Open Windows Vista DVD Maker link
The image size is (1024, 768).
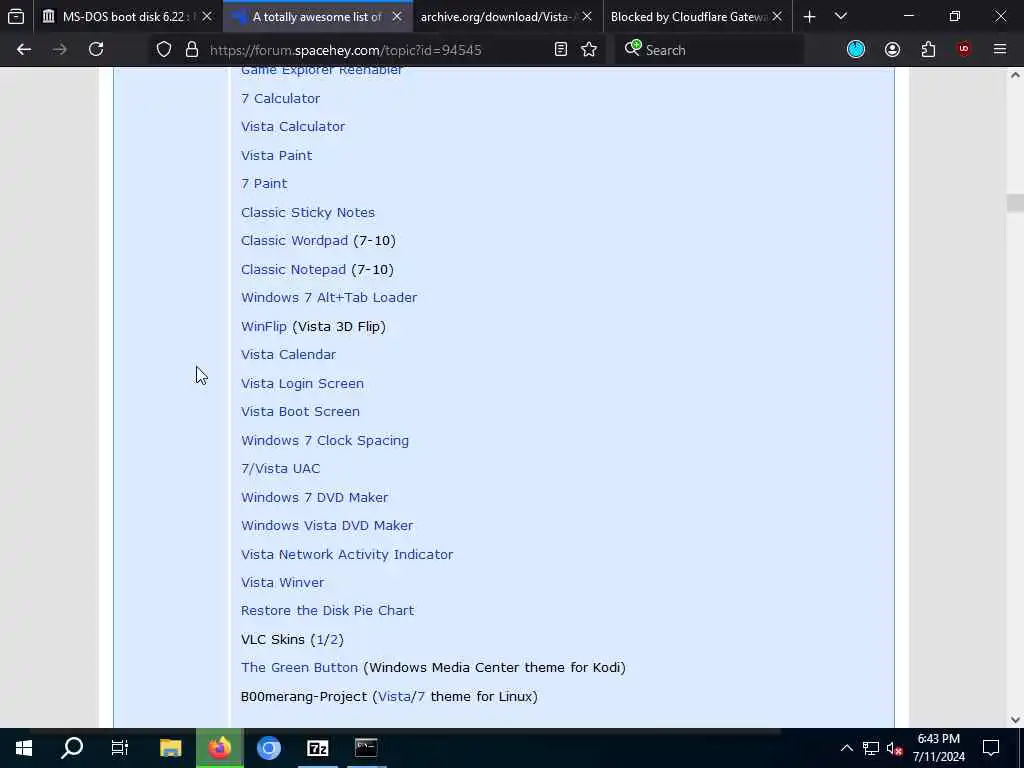pos(327,525)
